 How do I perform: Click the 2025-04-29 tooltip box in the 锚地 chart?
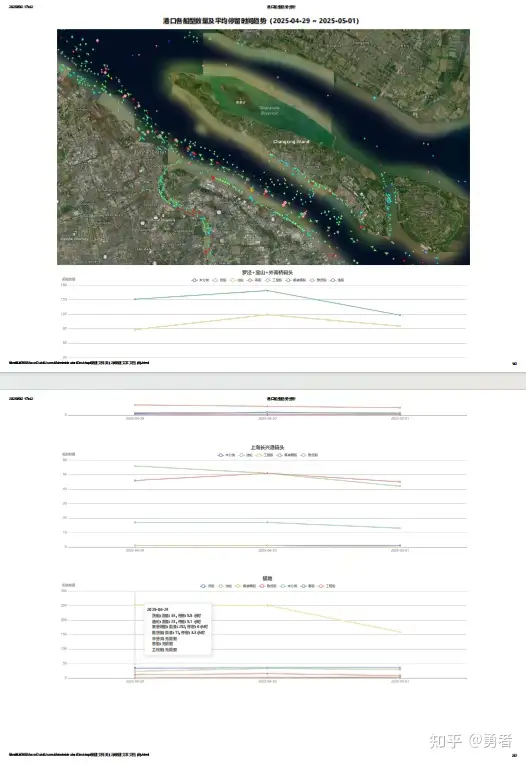point(178,629)
